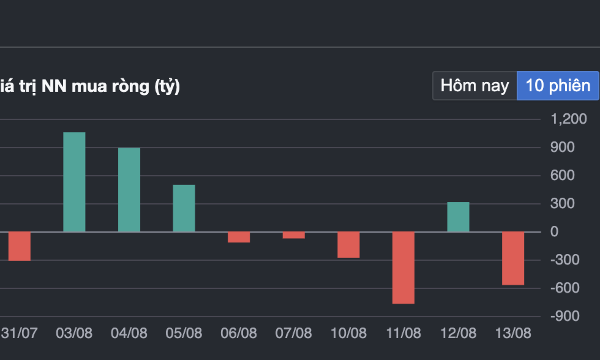Screen dimensions: 600x360
Task: Click the zero axis label
Action: click(554, 232)
